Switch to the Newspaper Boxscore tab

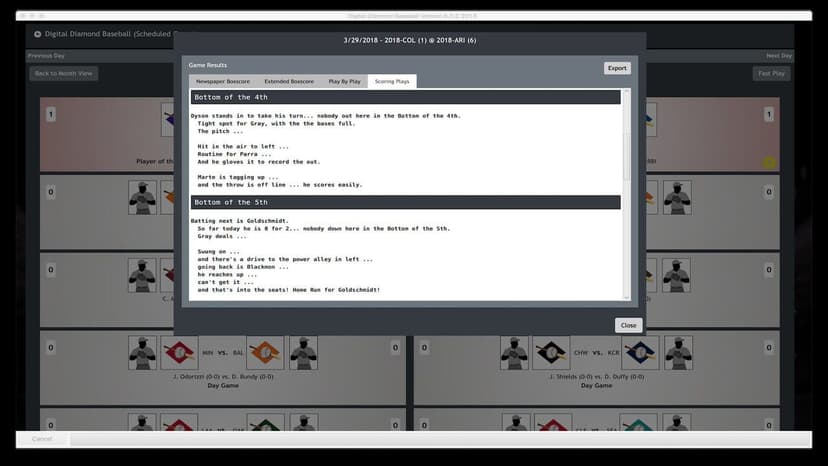[223, 81]
